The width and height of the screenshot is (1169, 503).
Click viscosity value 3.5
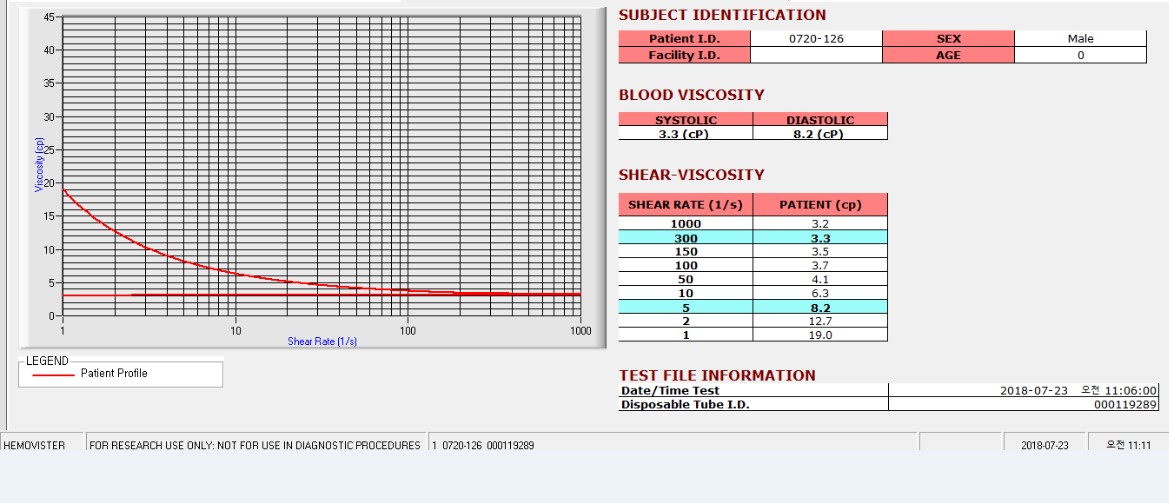820,251
